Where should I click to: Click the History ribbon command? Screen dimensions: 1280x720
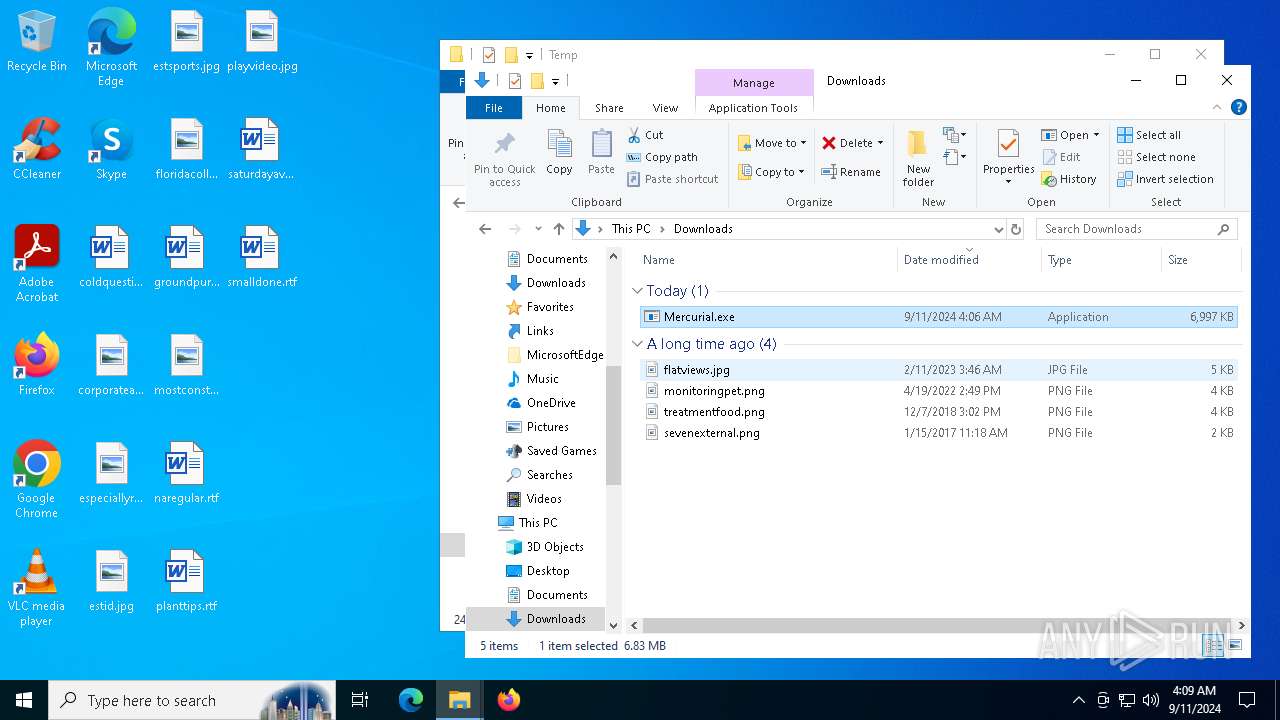(x=1069, y=179)
